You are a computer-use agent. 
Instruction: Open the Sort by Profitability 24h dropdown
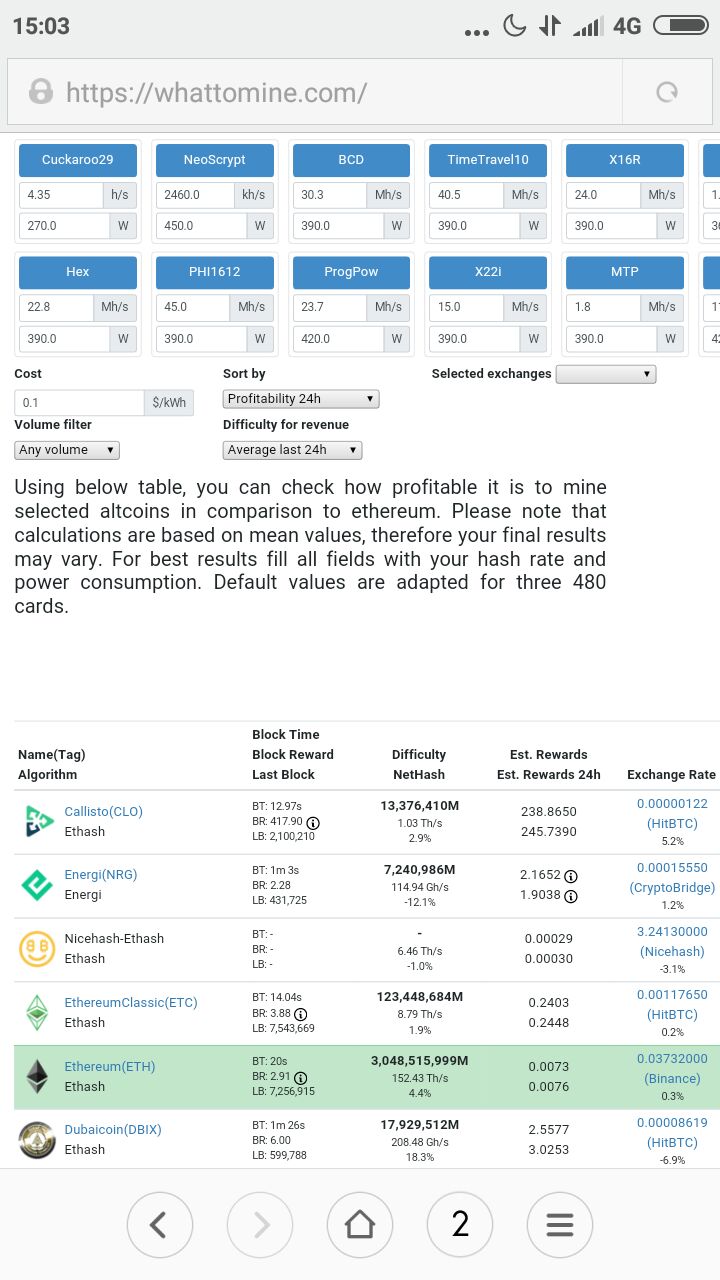(x=301, y=399)
